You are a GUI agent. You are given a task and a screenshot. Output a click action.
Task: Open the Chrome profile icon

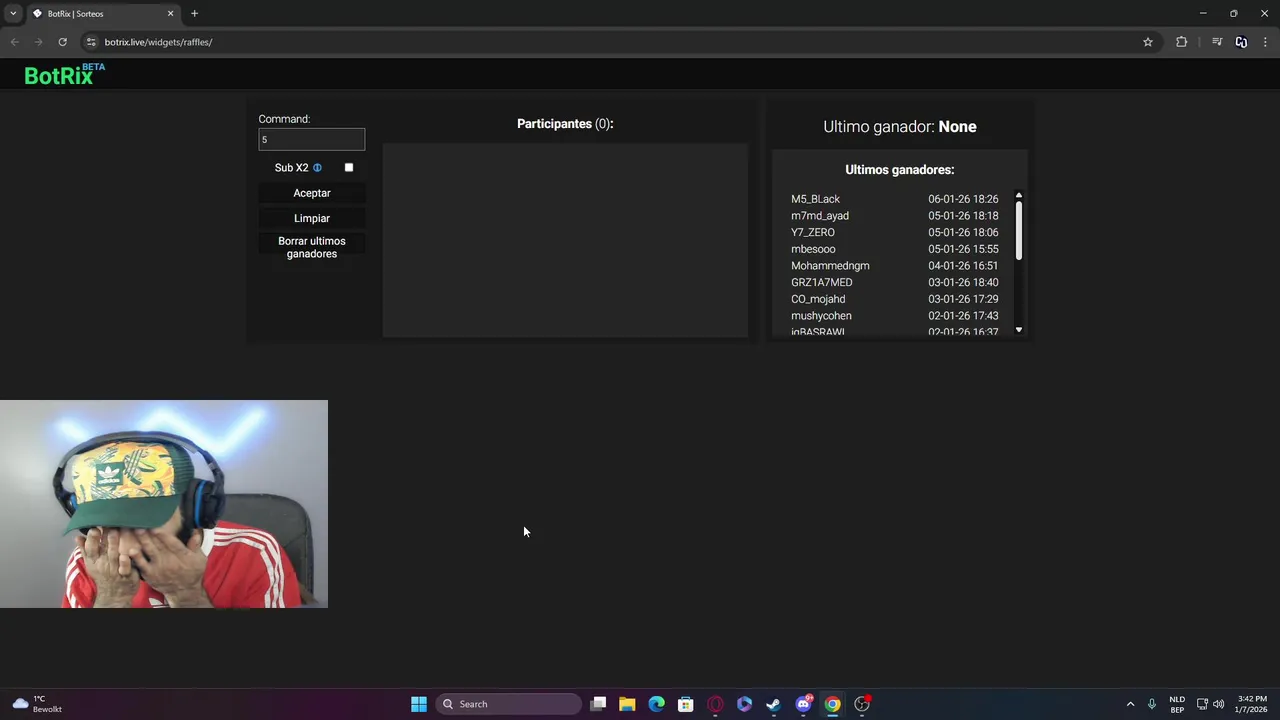pyautogui.click(x=1241, y=42)
